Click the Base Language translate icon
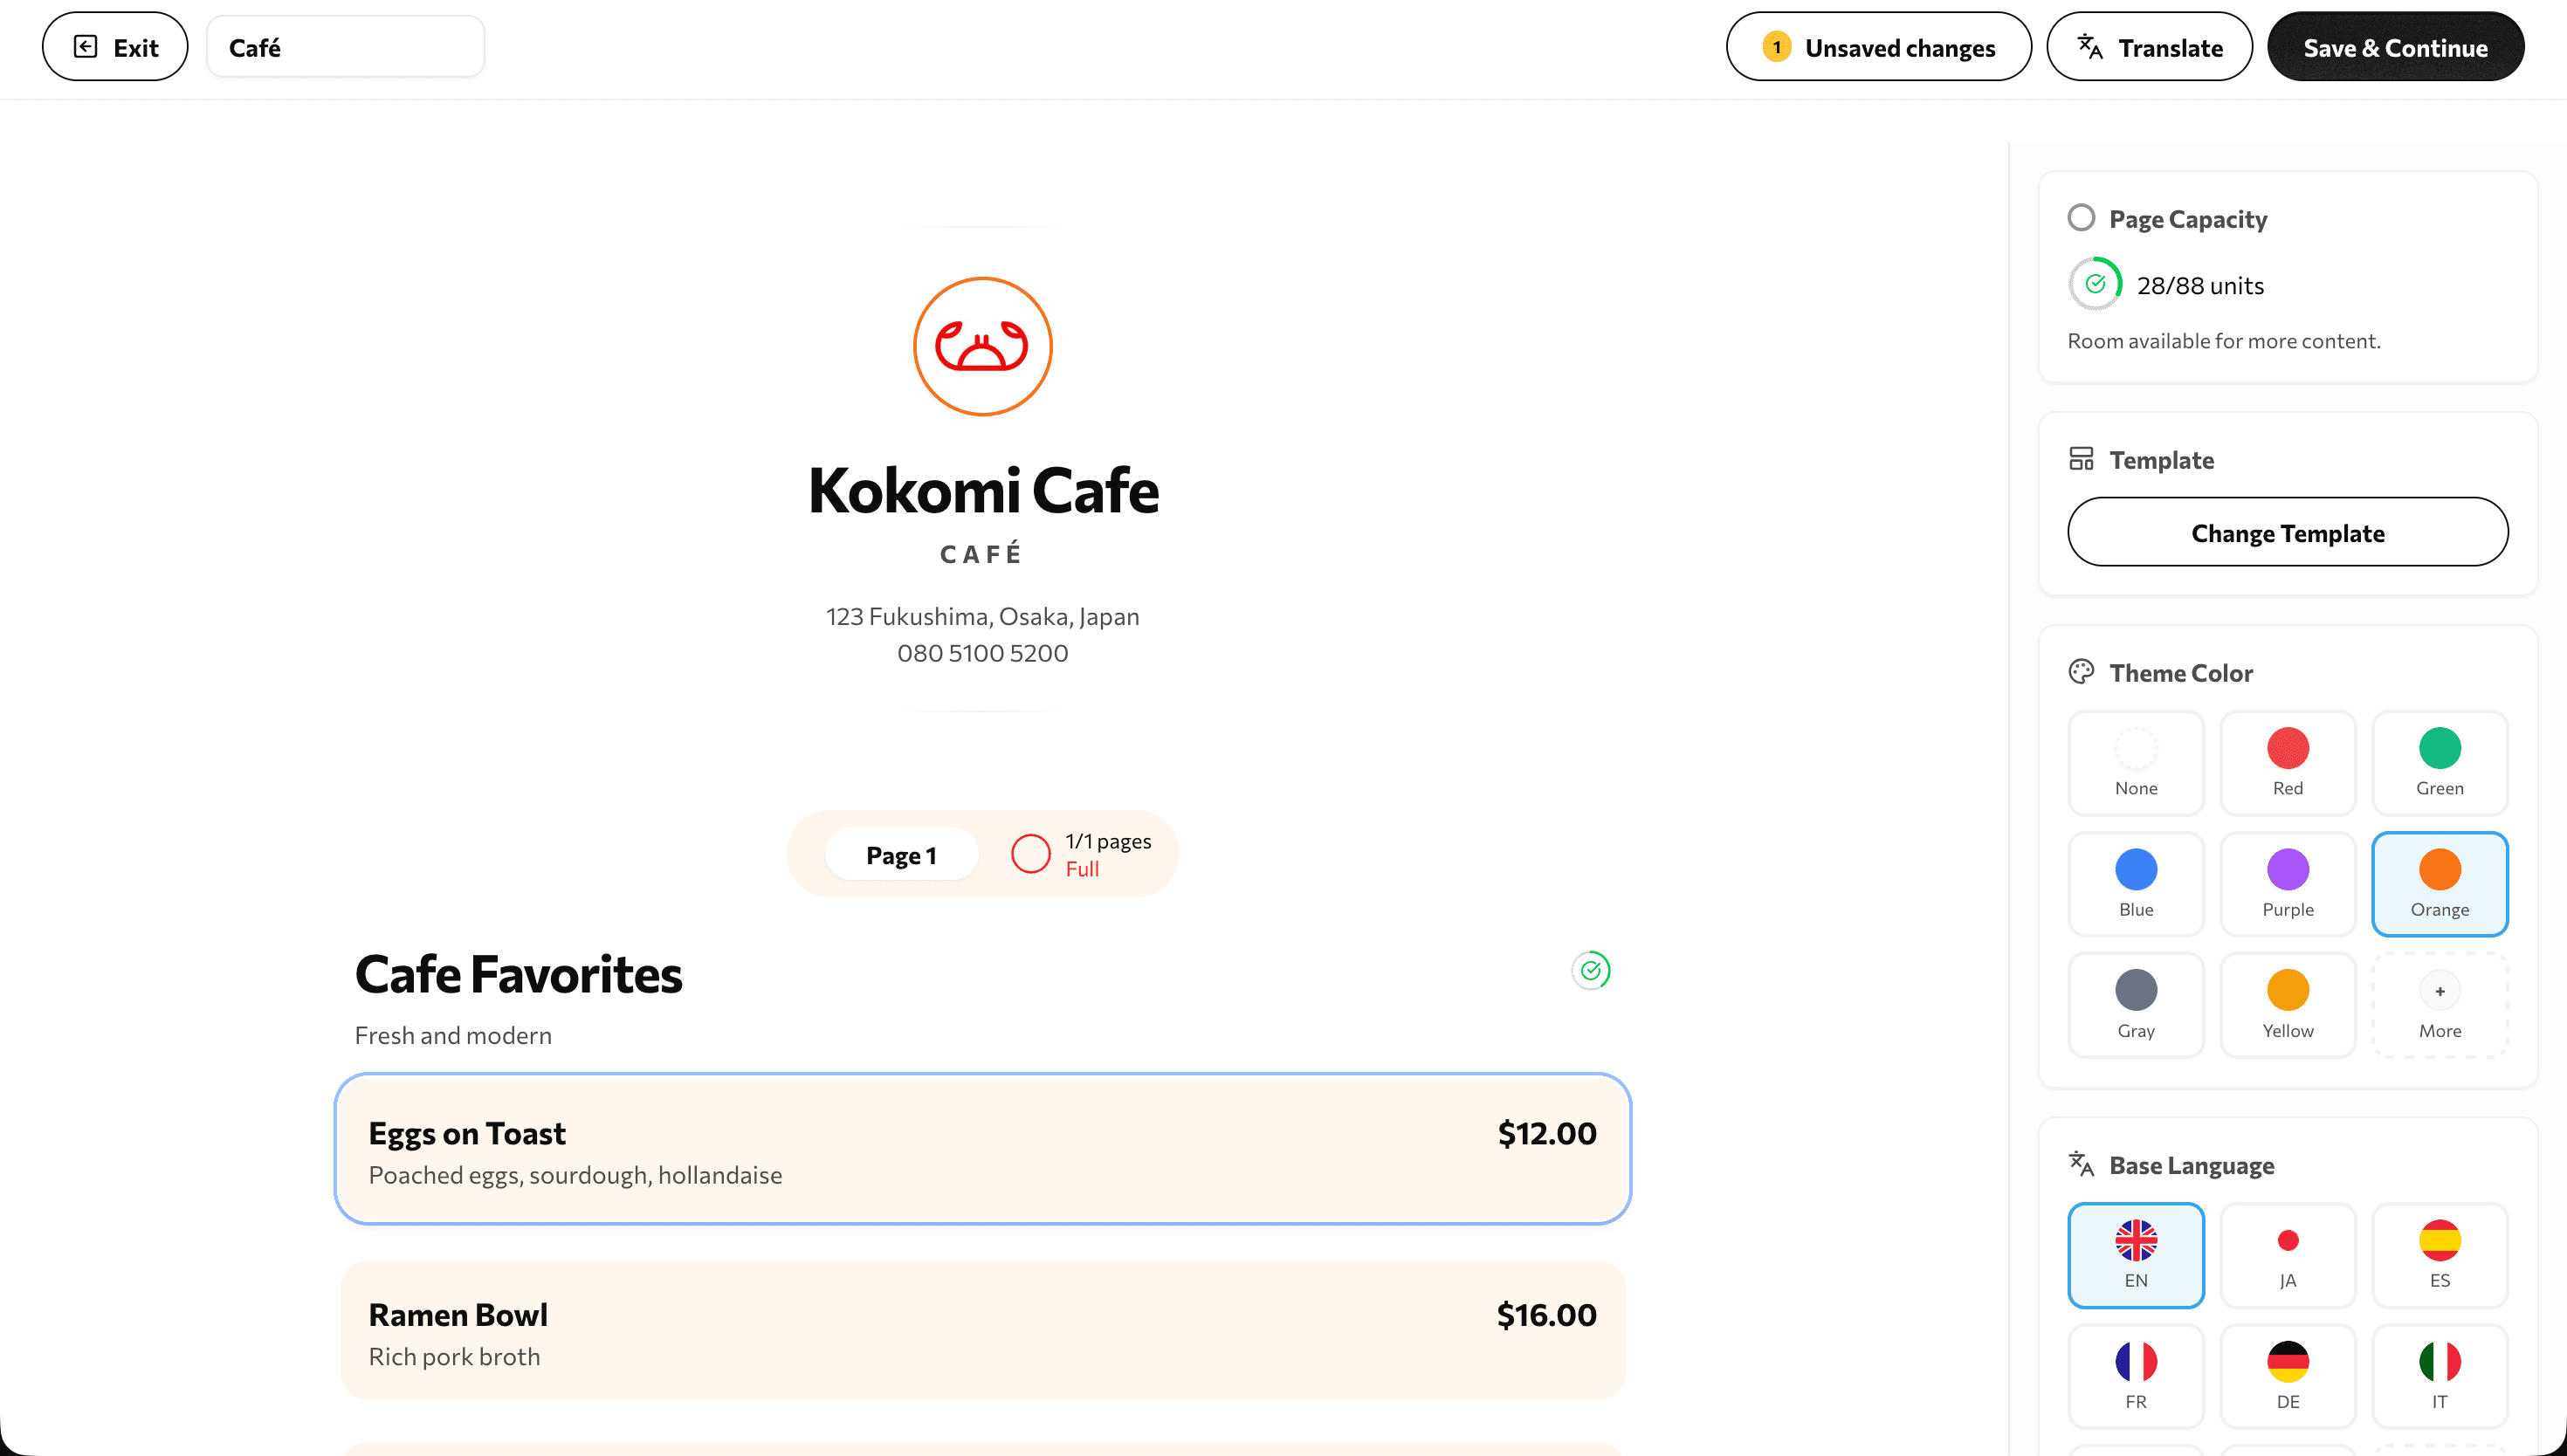Viewport: 2567px width, 1456px height. [2082, 1164]
